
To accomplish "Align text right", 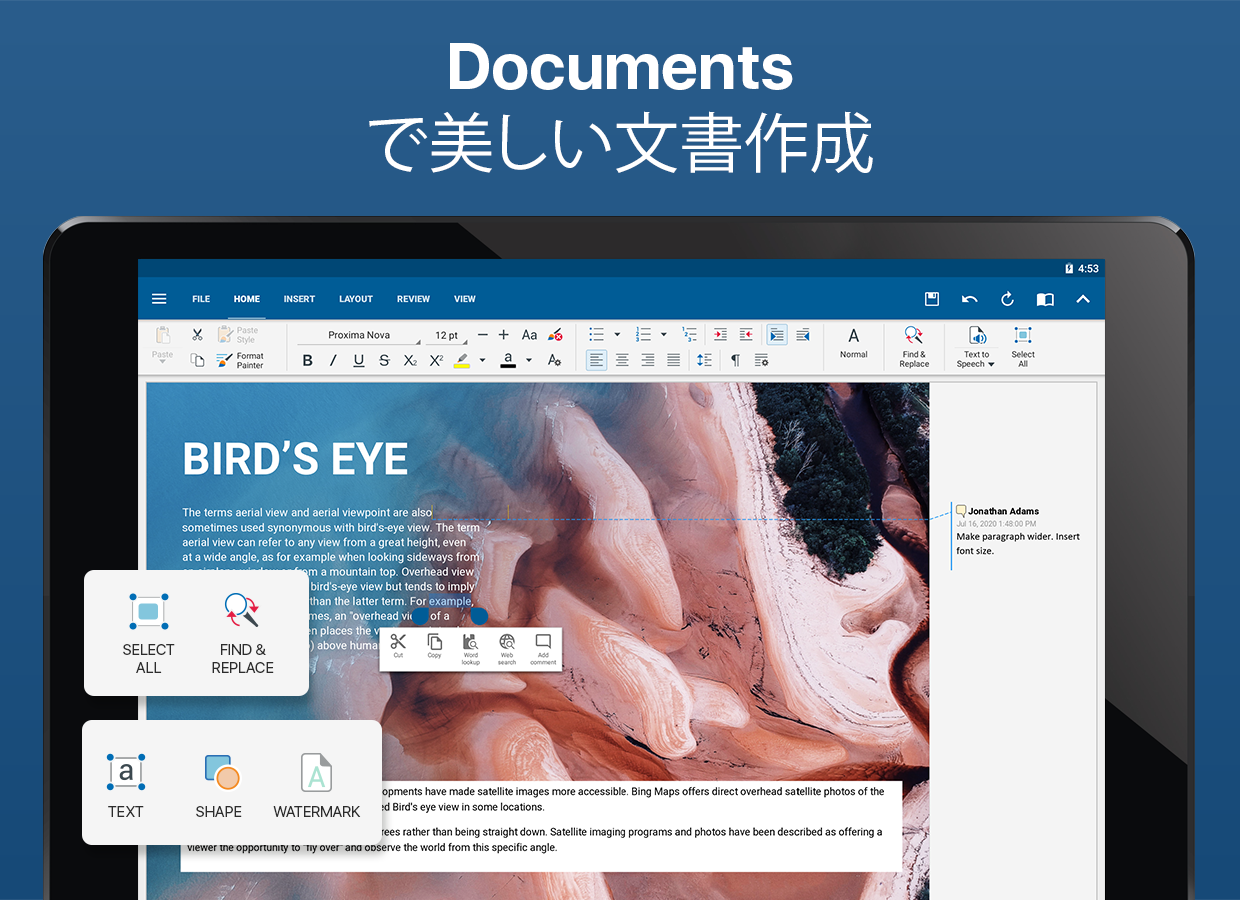I will (x=648, y=360).
